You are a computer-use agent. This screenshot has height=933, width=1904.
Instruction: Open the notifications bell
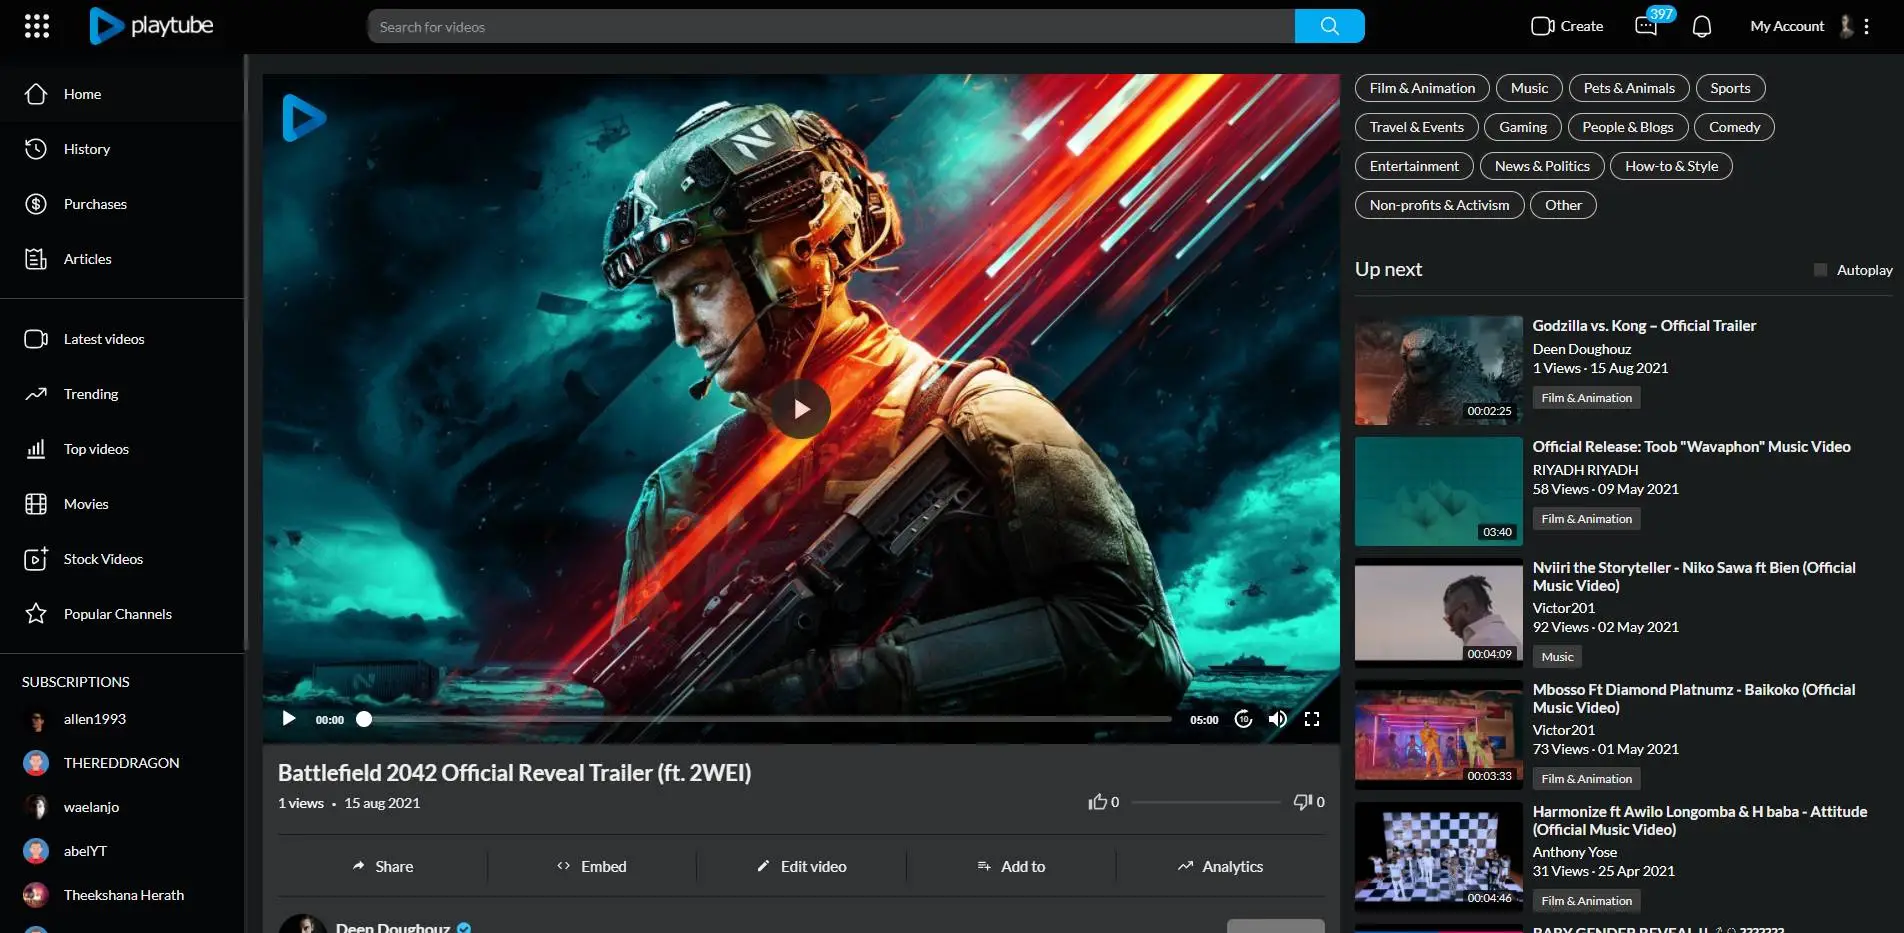click(1701, 26)
